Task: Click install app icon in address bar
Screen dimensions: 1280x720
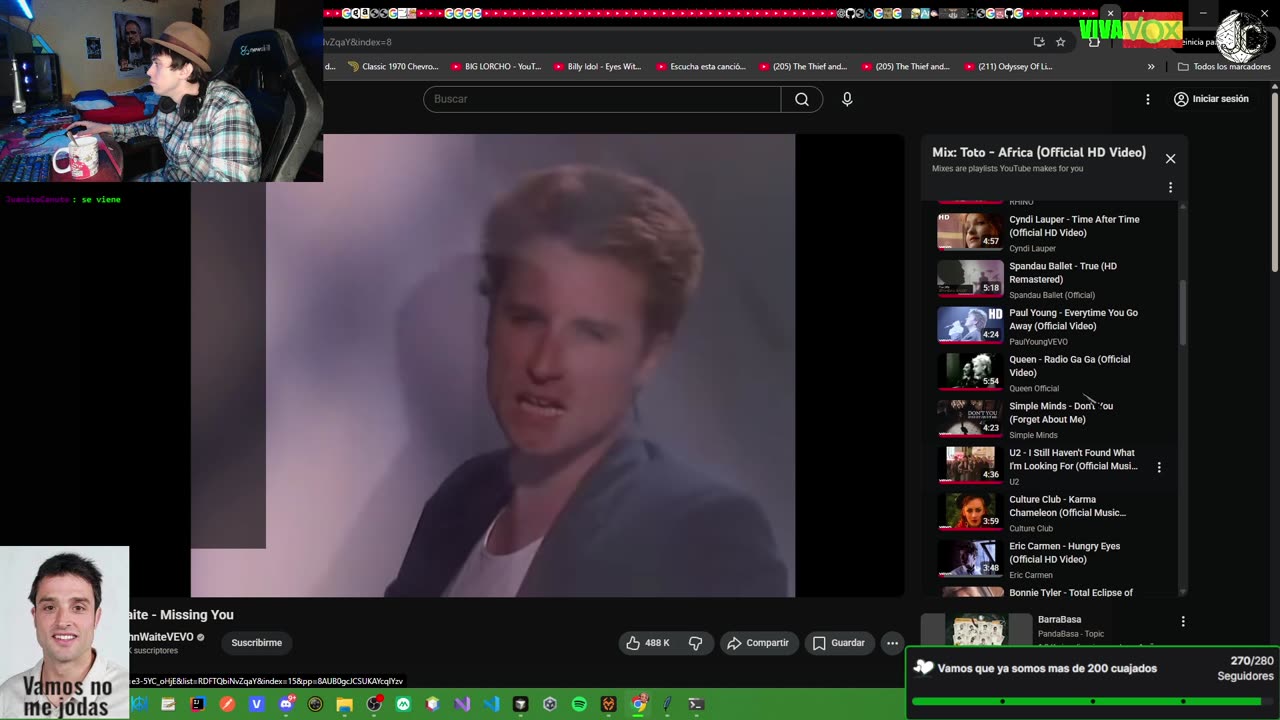Action: (1039, 42)
